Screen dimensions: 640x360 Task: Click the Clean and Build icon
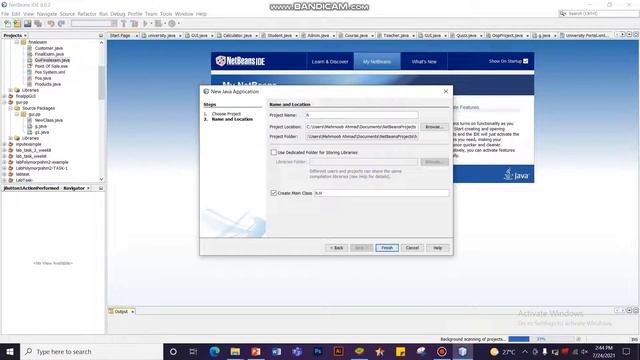coord(134,24)
